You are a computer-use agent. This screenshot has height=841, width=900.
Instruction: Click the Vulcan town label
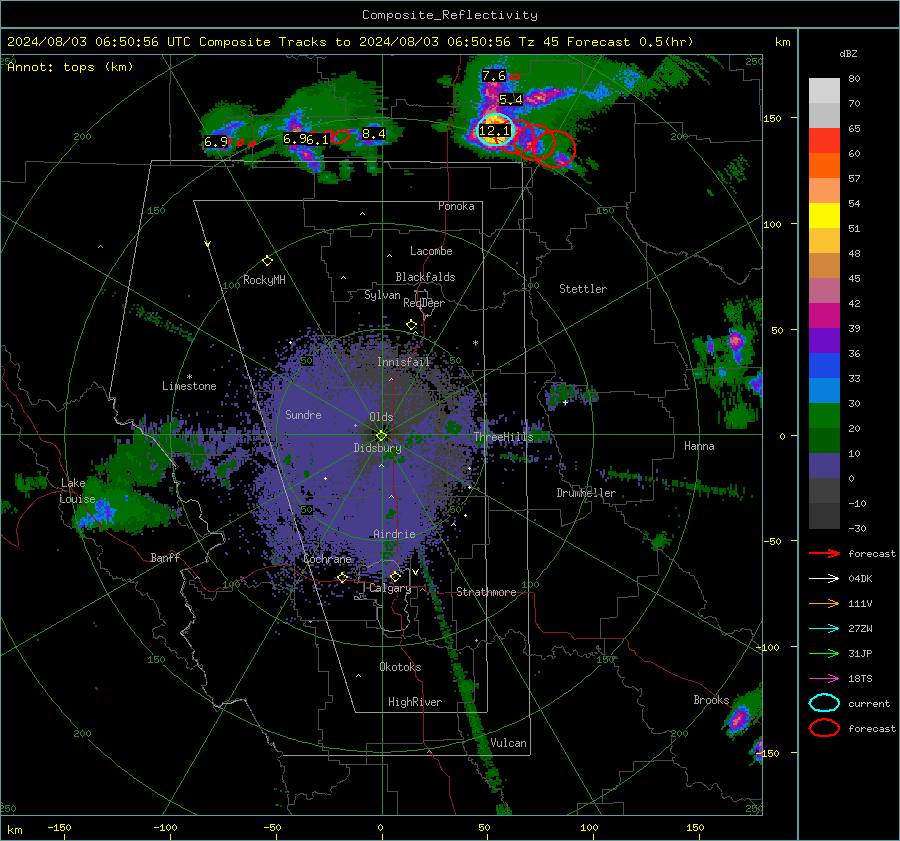(x=508, y=743)
